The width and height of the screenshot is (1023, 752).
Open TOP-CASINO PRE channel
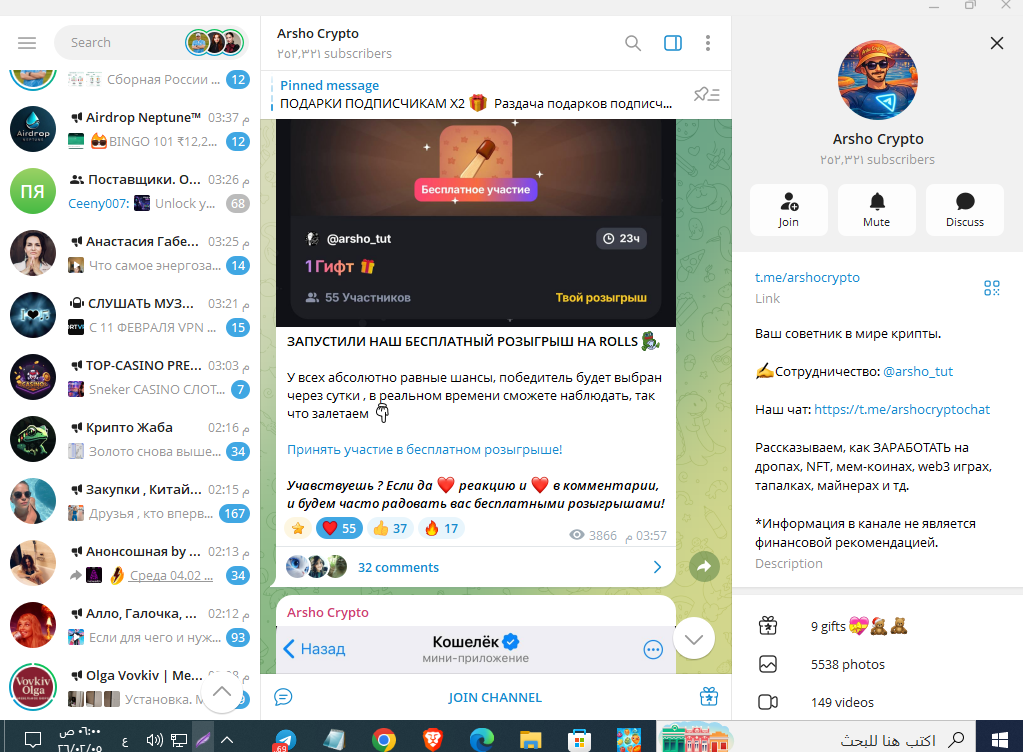[130, 377]
